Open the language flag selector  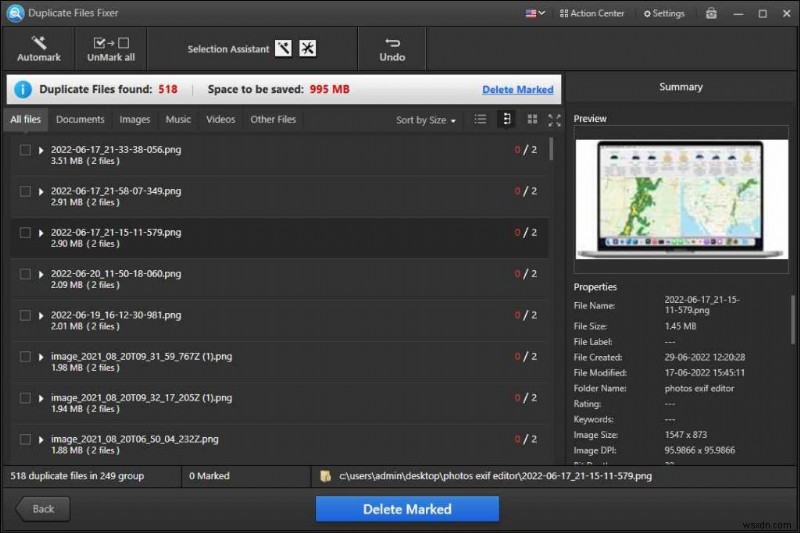click(535, 13)
